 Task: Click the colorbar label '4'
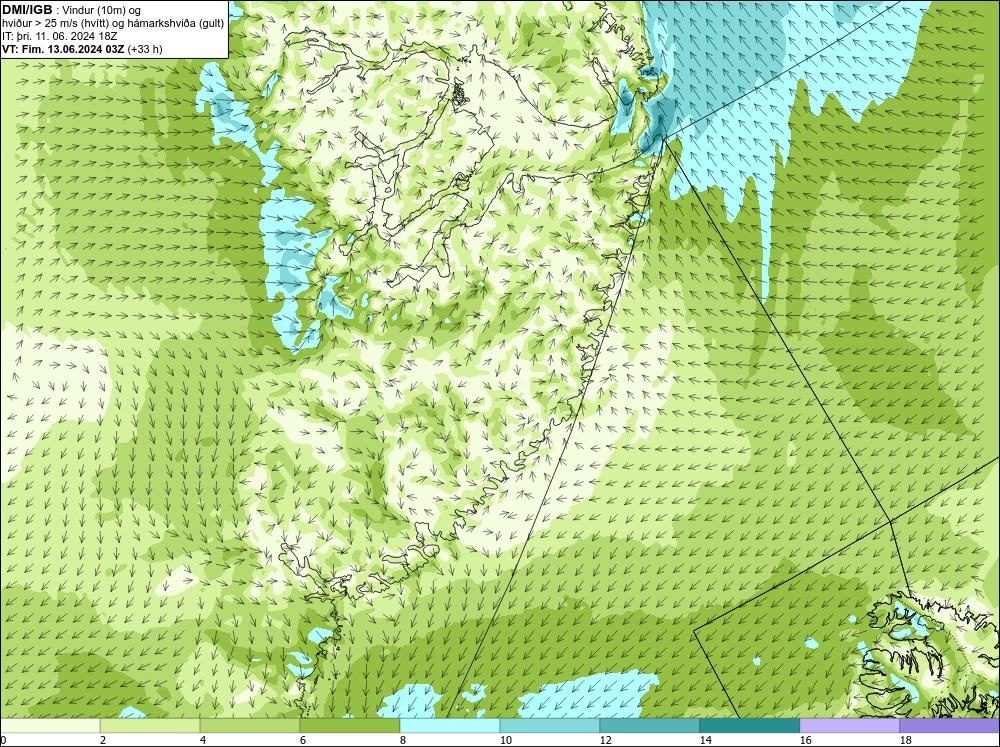tap(203, 740)
